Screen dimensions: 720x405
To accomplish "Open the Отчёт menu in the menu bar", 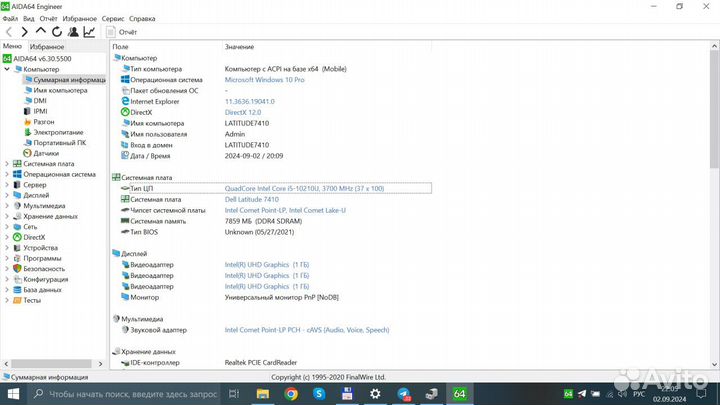I will pyautogui.click(x=48, y=19).
